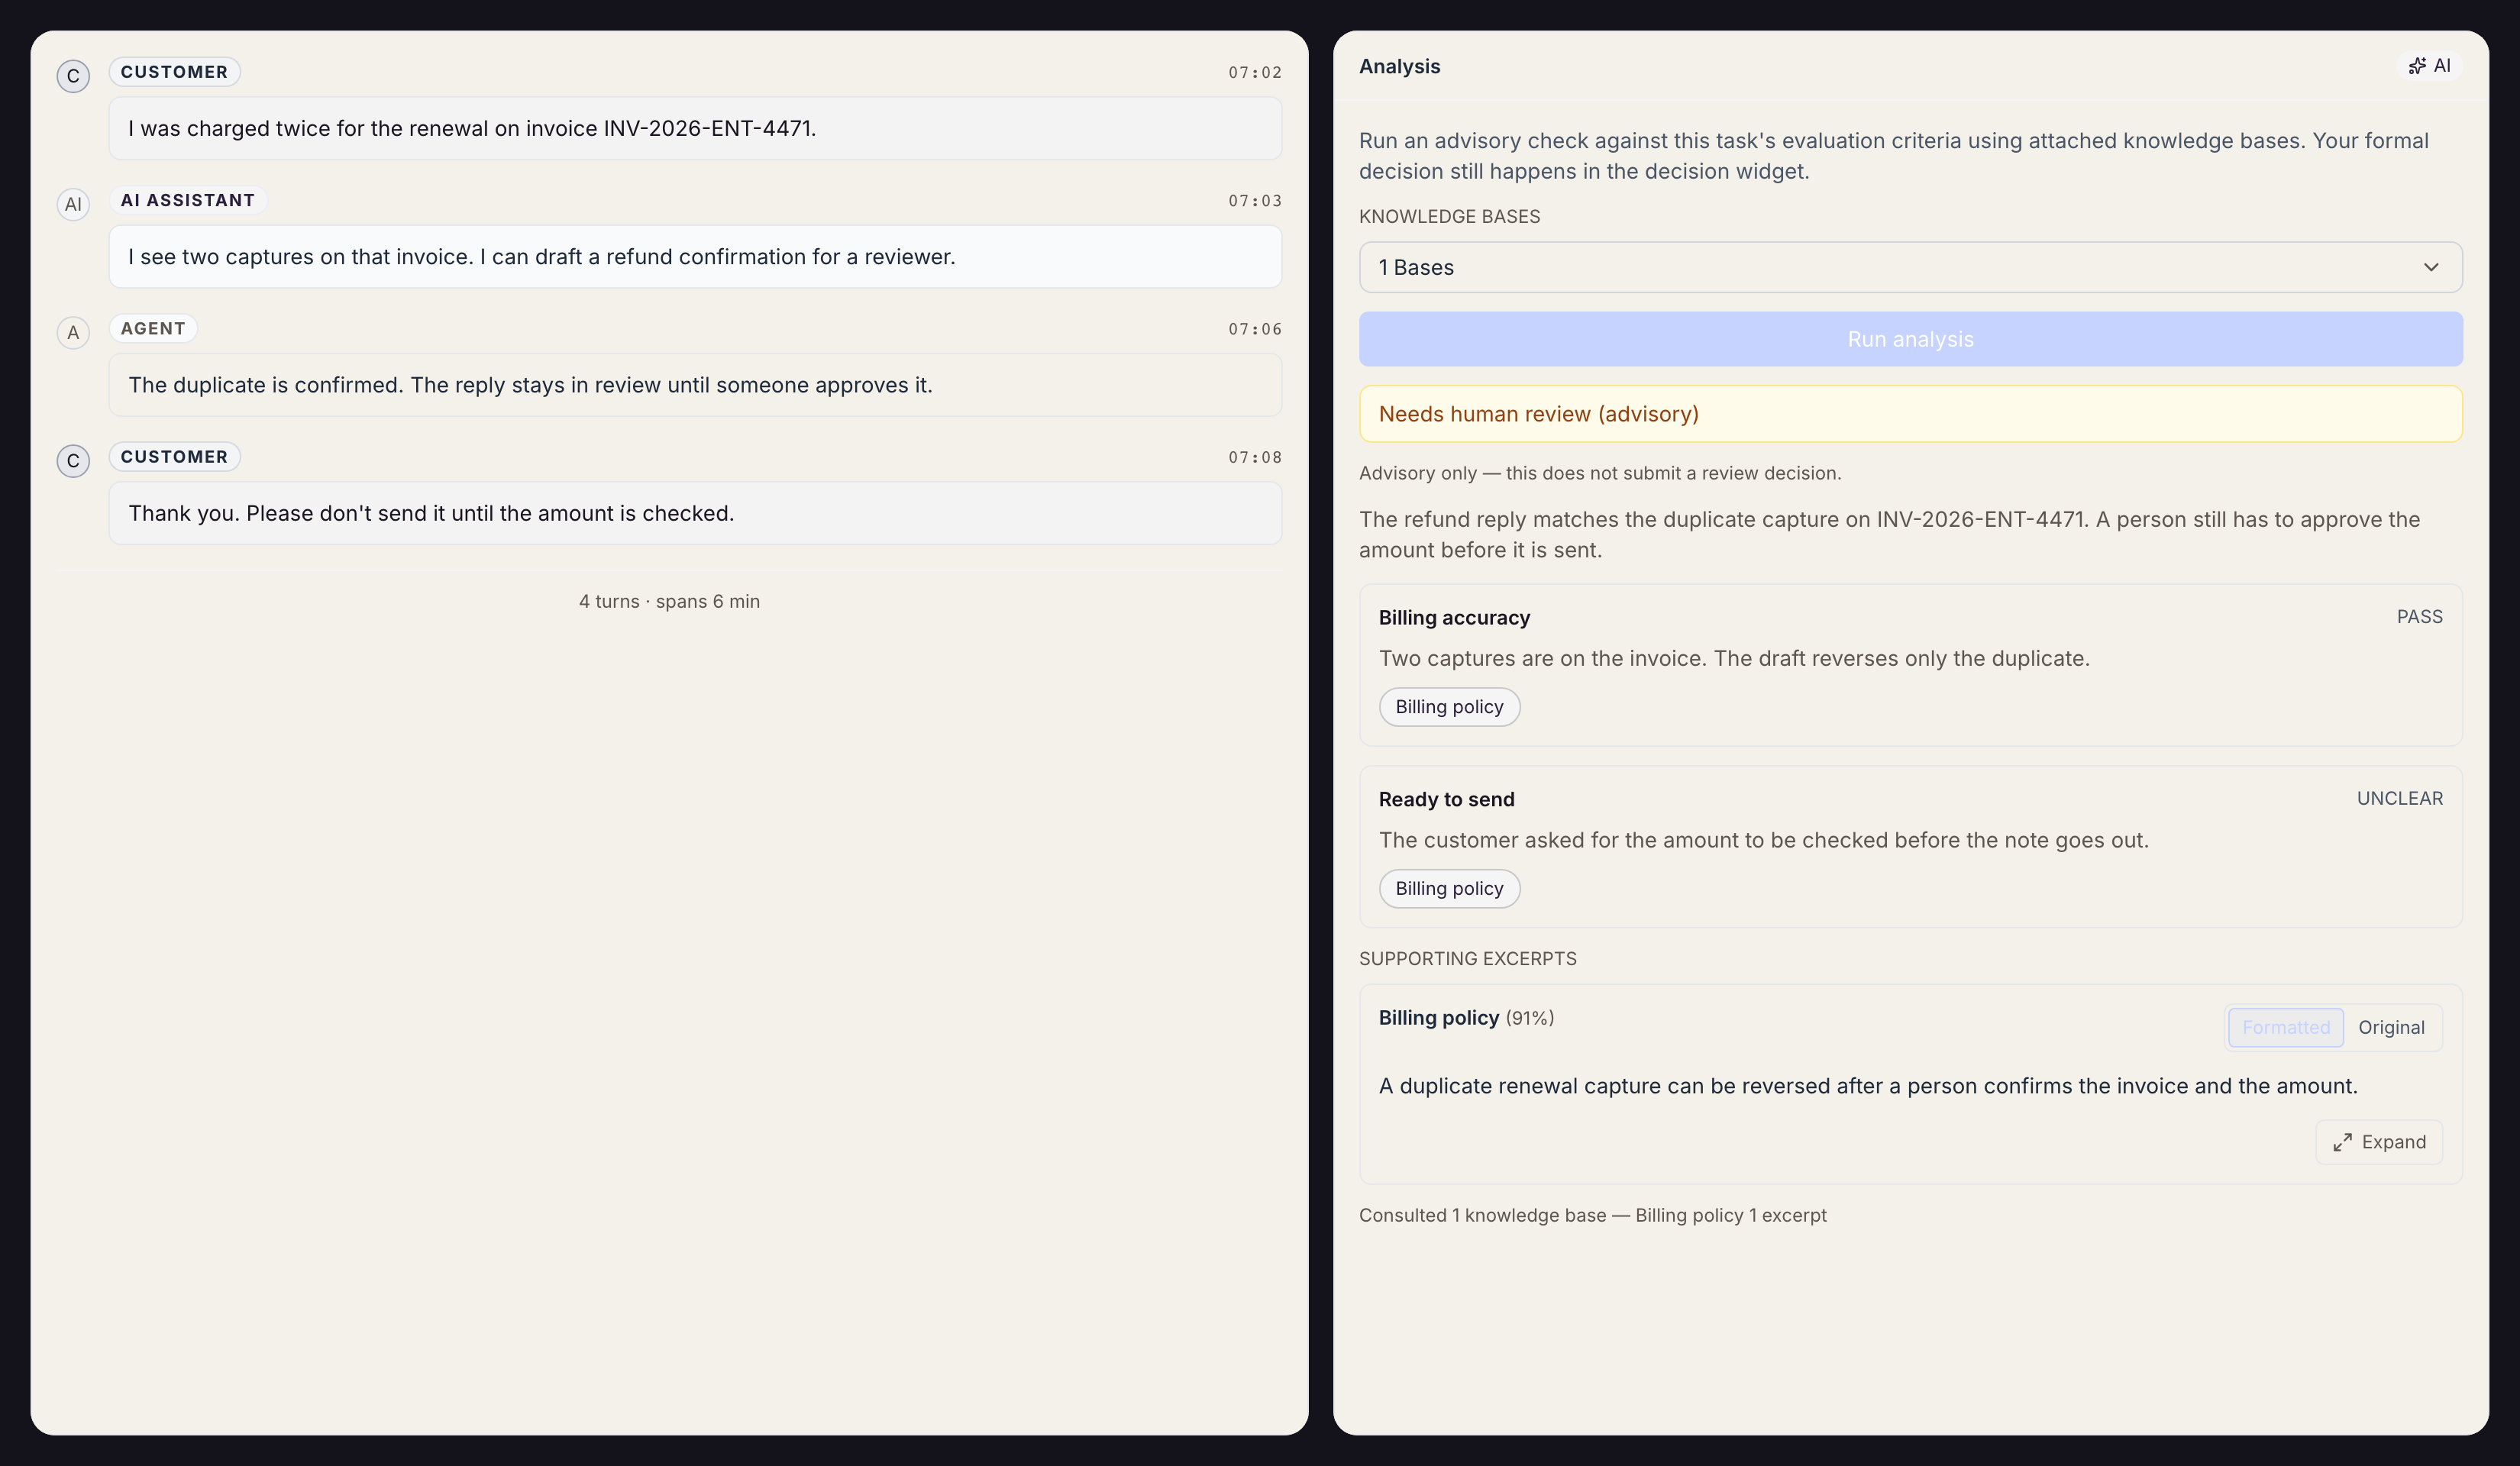The width and height of the screenshot is (2520, 1466).
Task: Click the customer avatar icon at 07:02
Action: (x=73, y=76)
